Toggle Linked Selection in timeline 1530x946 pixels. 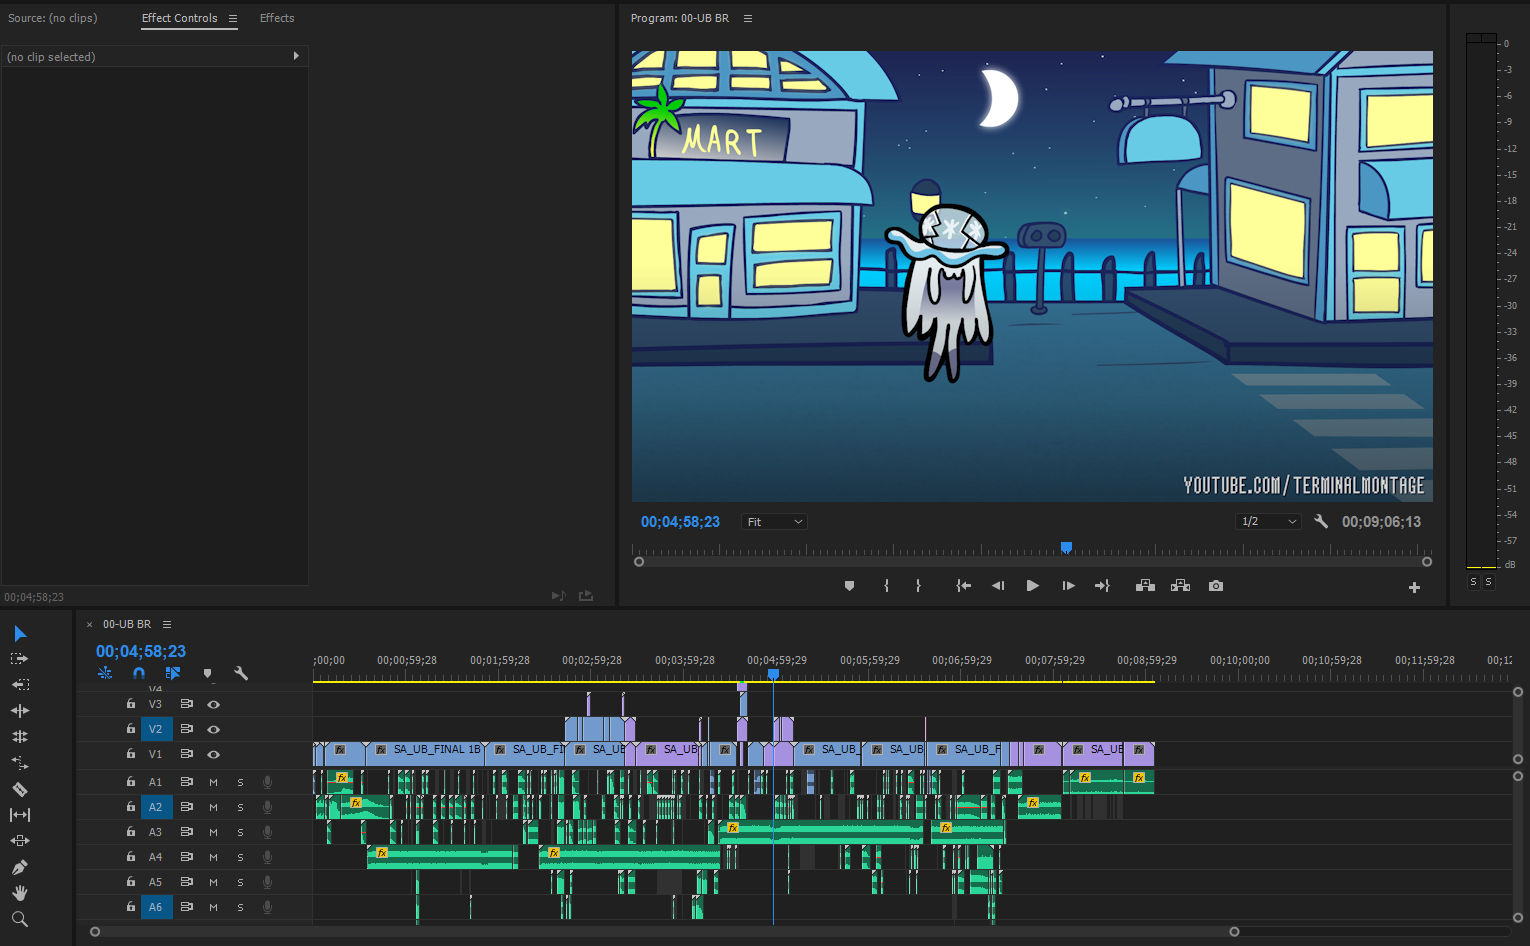point(173,674)
